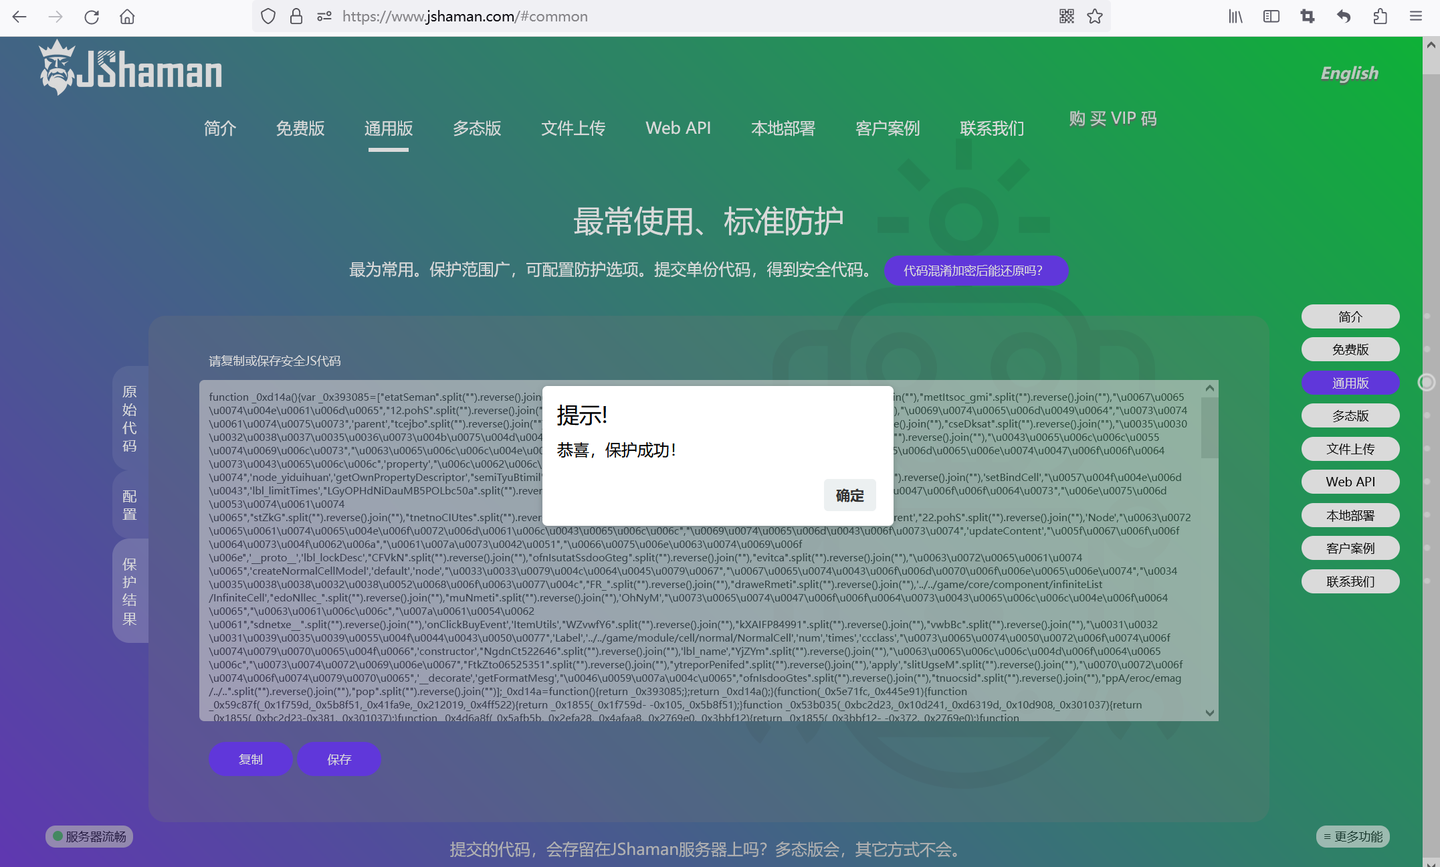This screenshot has width=1440, height=867.
Task: Switch to the 配置 side tab
Action: [130, 505]
